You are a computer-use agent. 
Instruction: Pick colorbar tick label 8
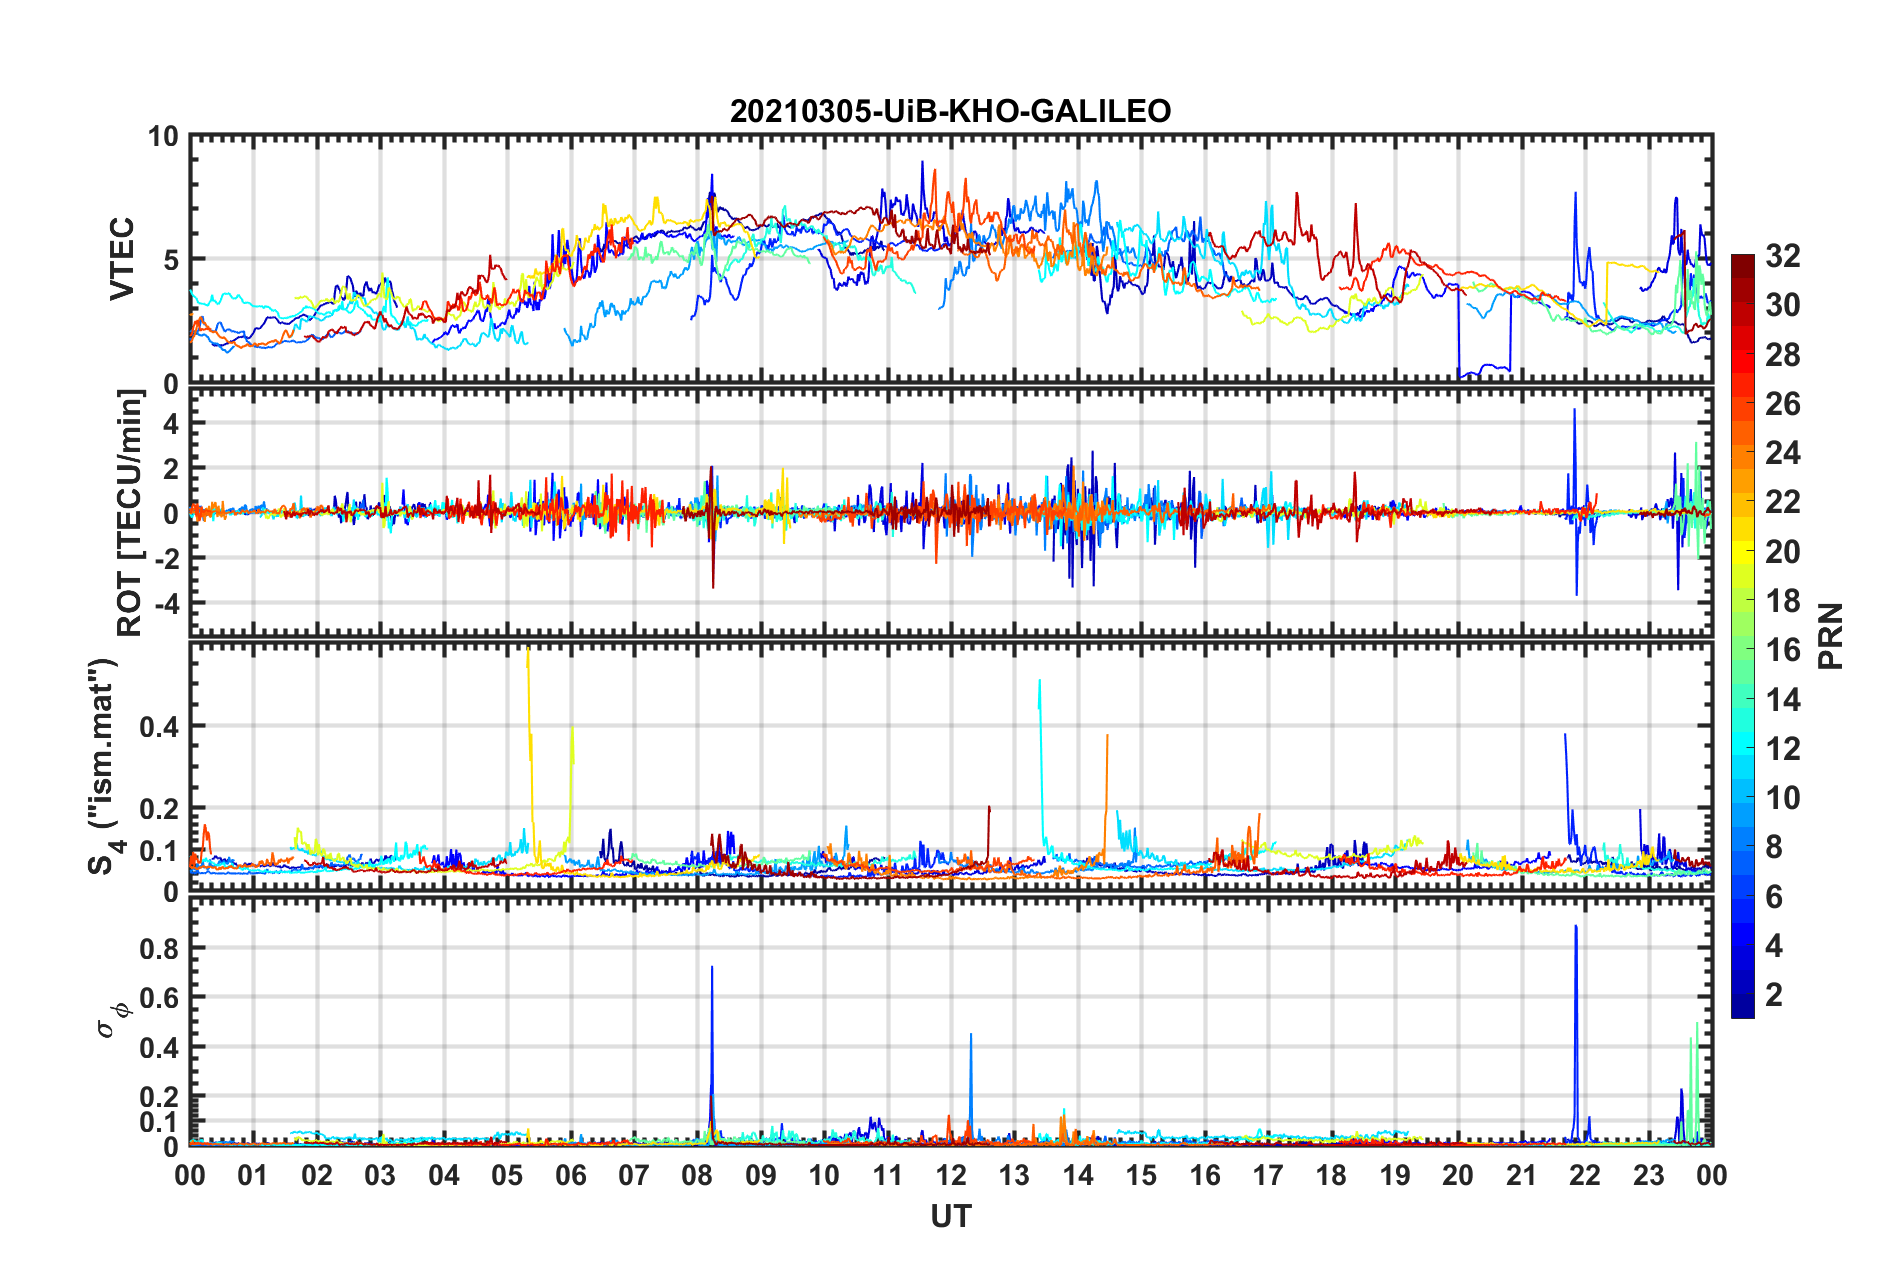[1774, 847]
